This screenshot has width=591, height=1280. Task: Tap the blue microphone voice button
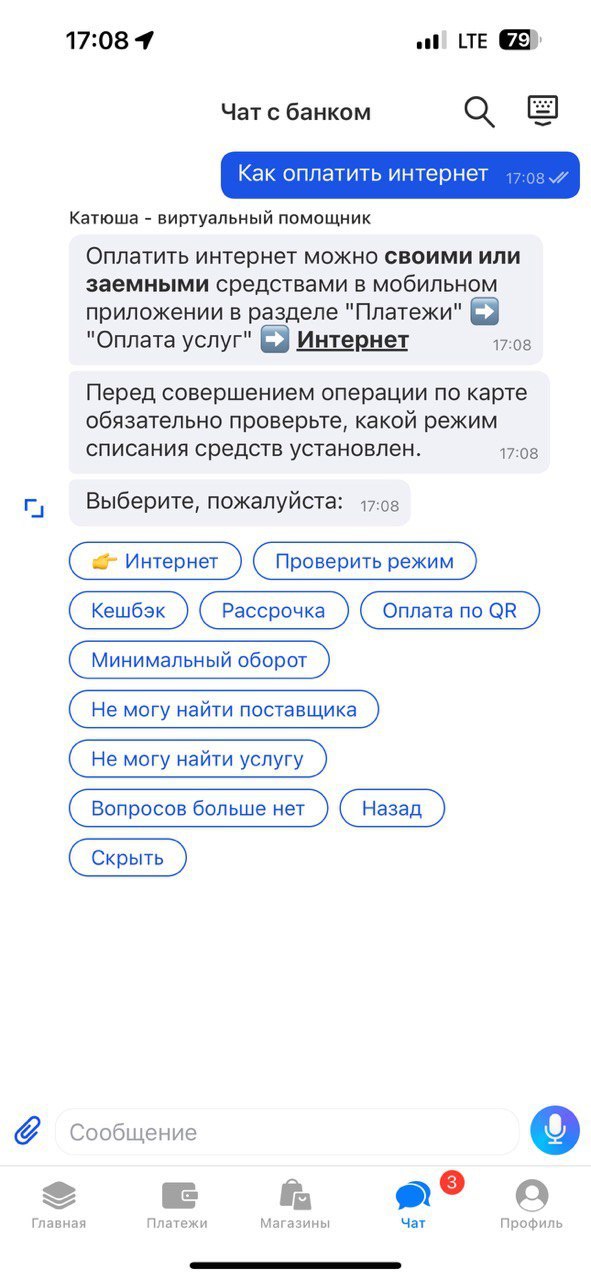555,1131
